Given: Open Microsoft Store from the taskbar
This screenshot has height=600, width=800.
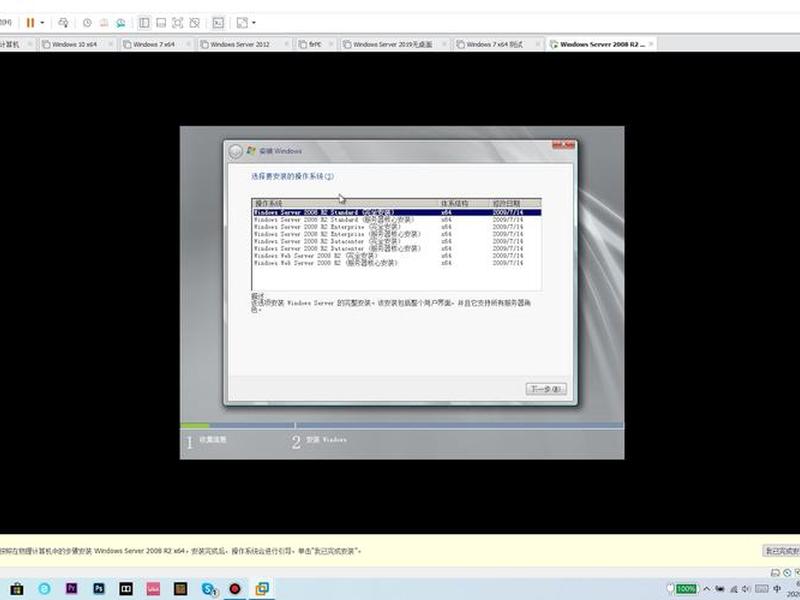Looking at the screenshot, I should (x=17, y=589).
